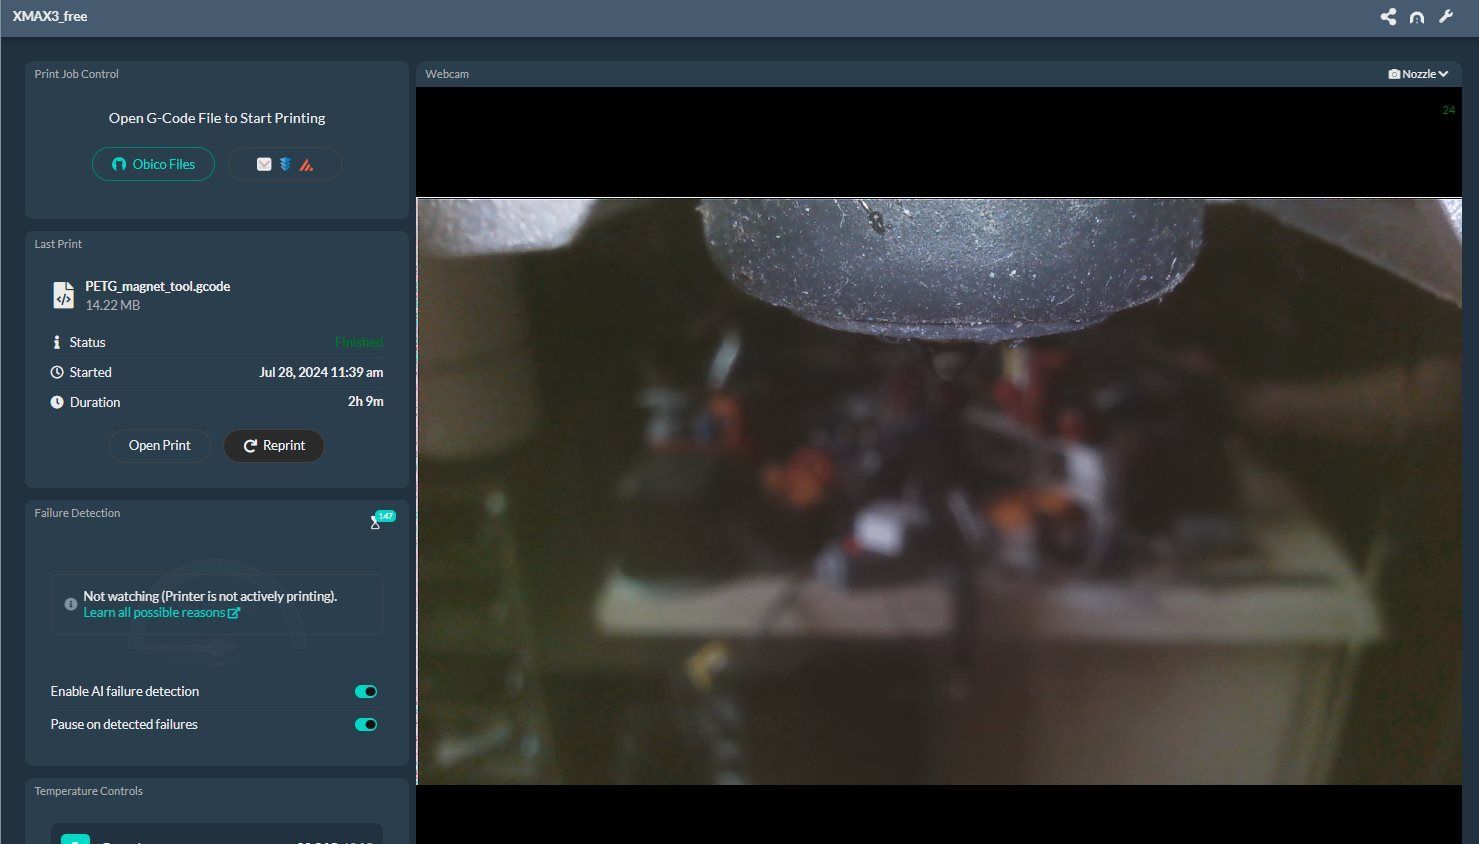
Task: Click the Webcam panel heading
Action: point(447,74)
